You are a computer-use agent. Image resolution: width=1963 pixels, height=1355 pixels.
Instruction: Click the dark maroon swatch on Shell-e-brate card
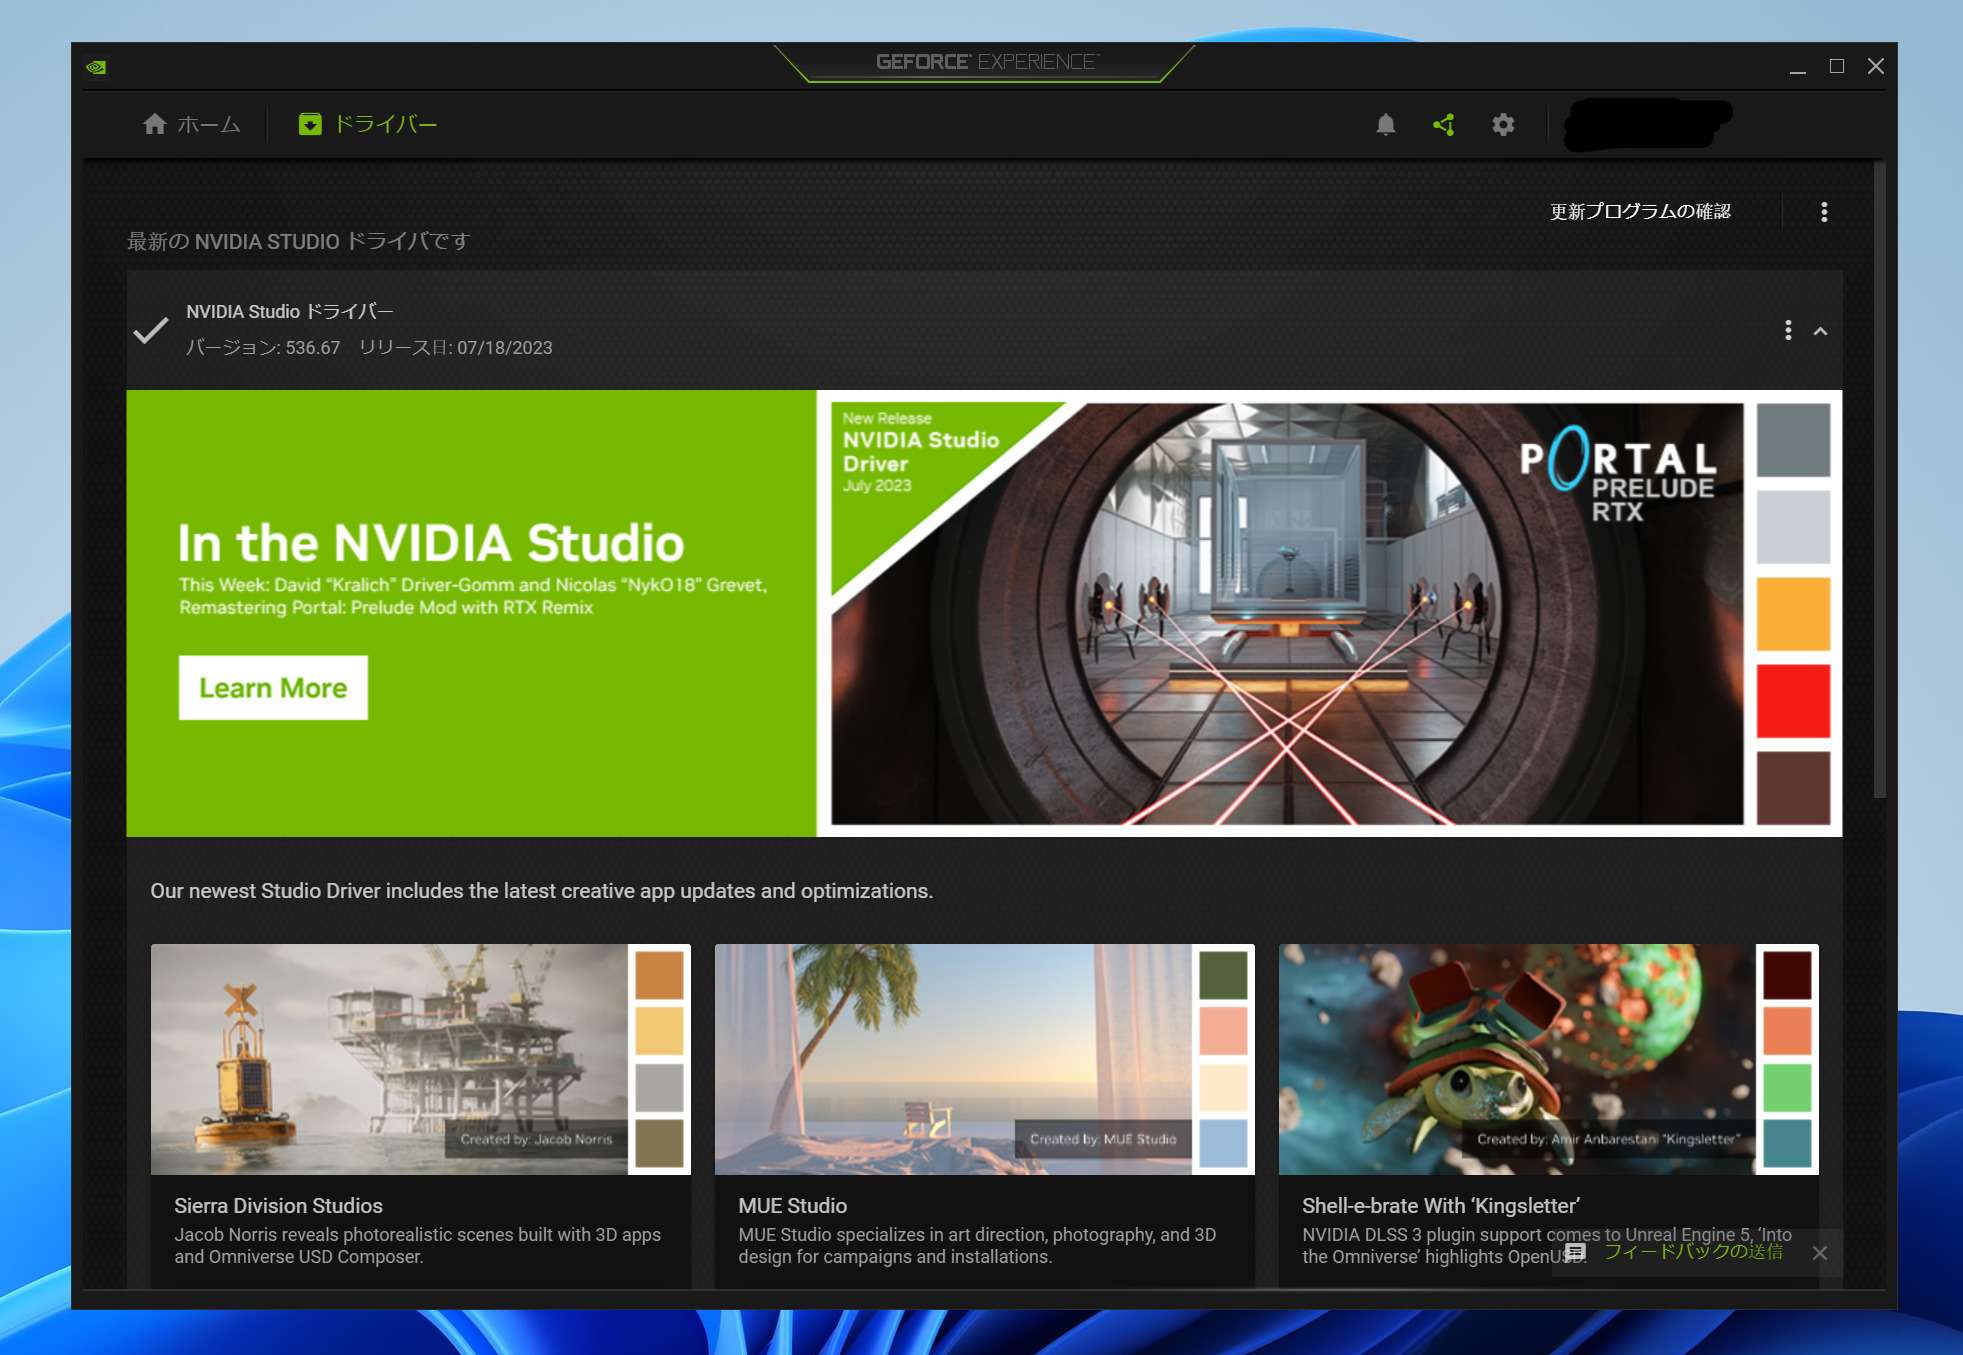tap(1787, 975)
